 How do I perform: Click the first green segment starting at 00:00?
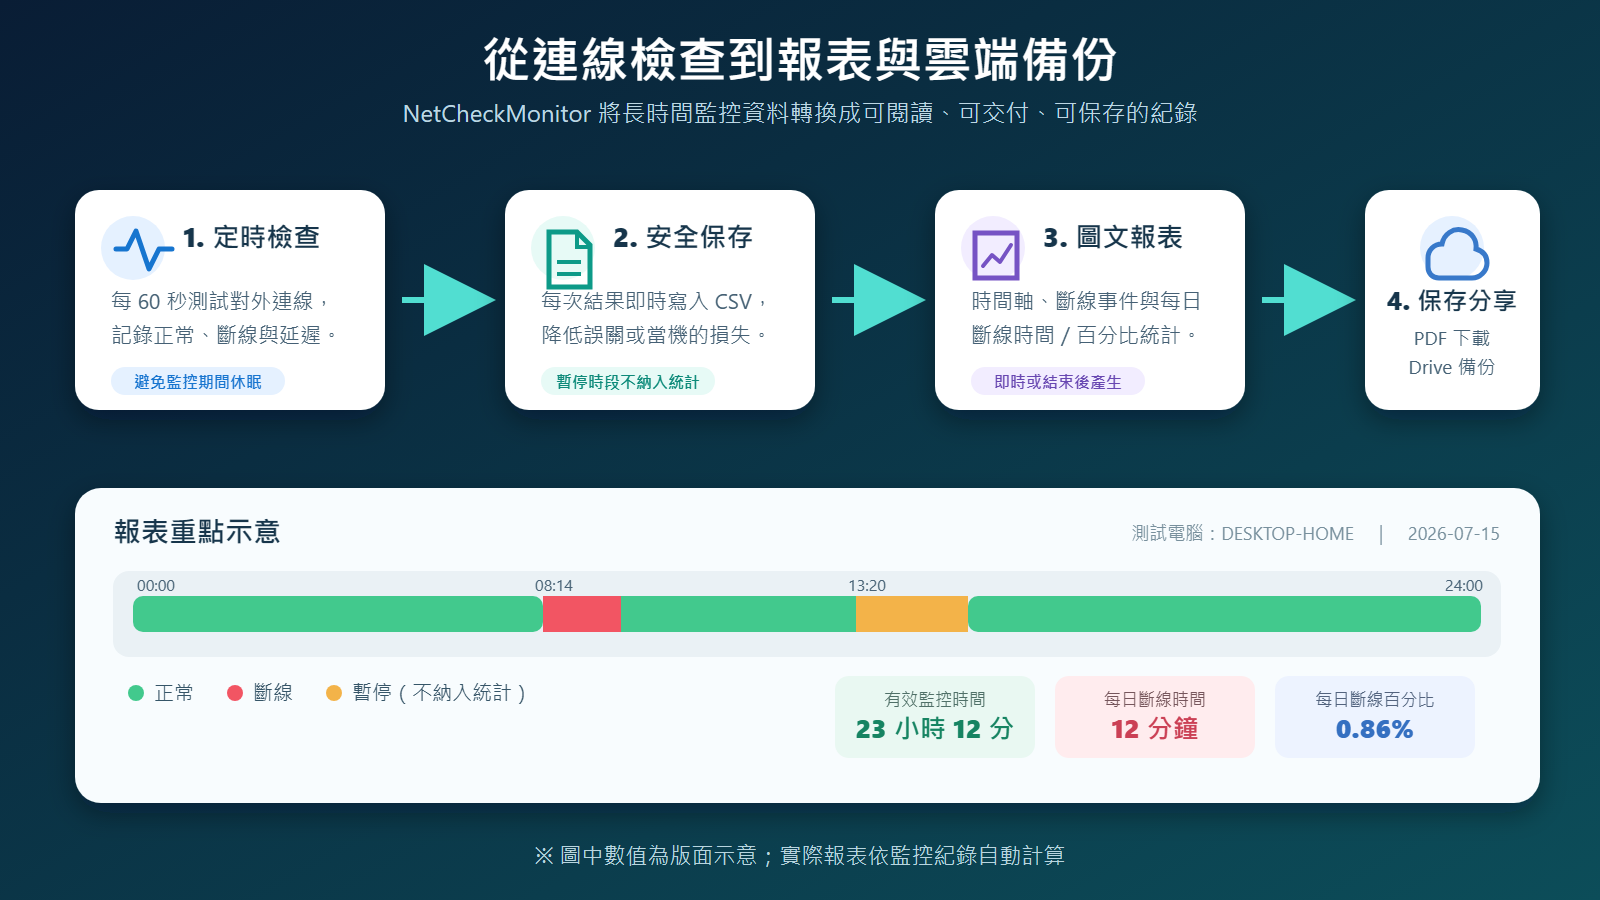[338, 614]
